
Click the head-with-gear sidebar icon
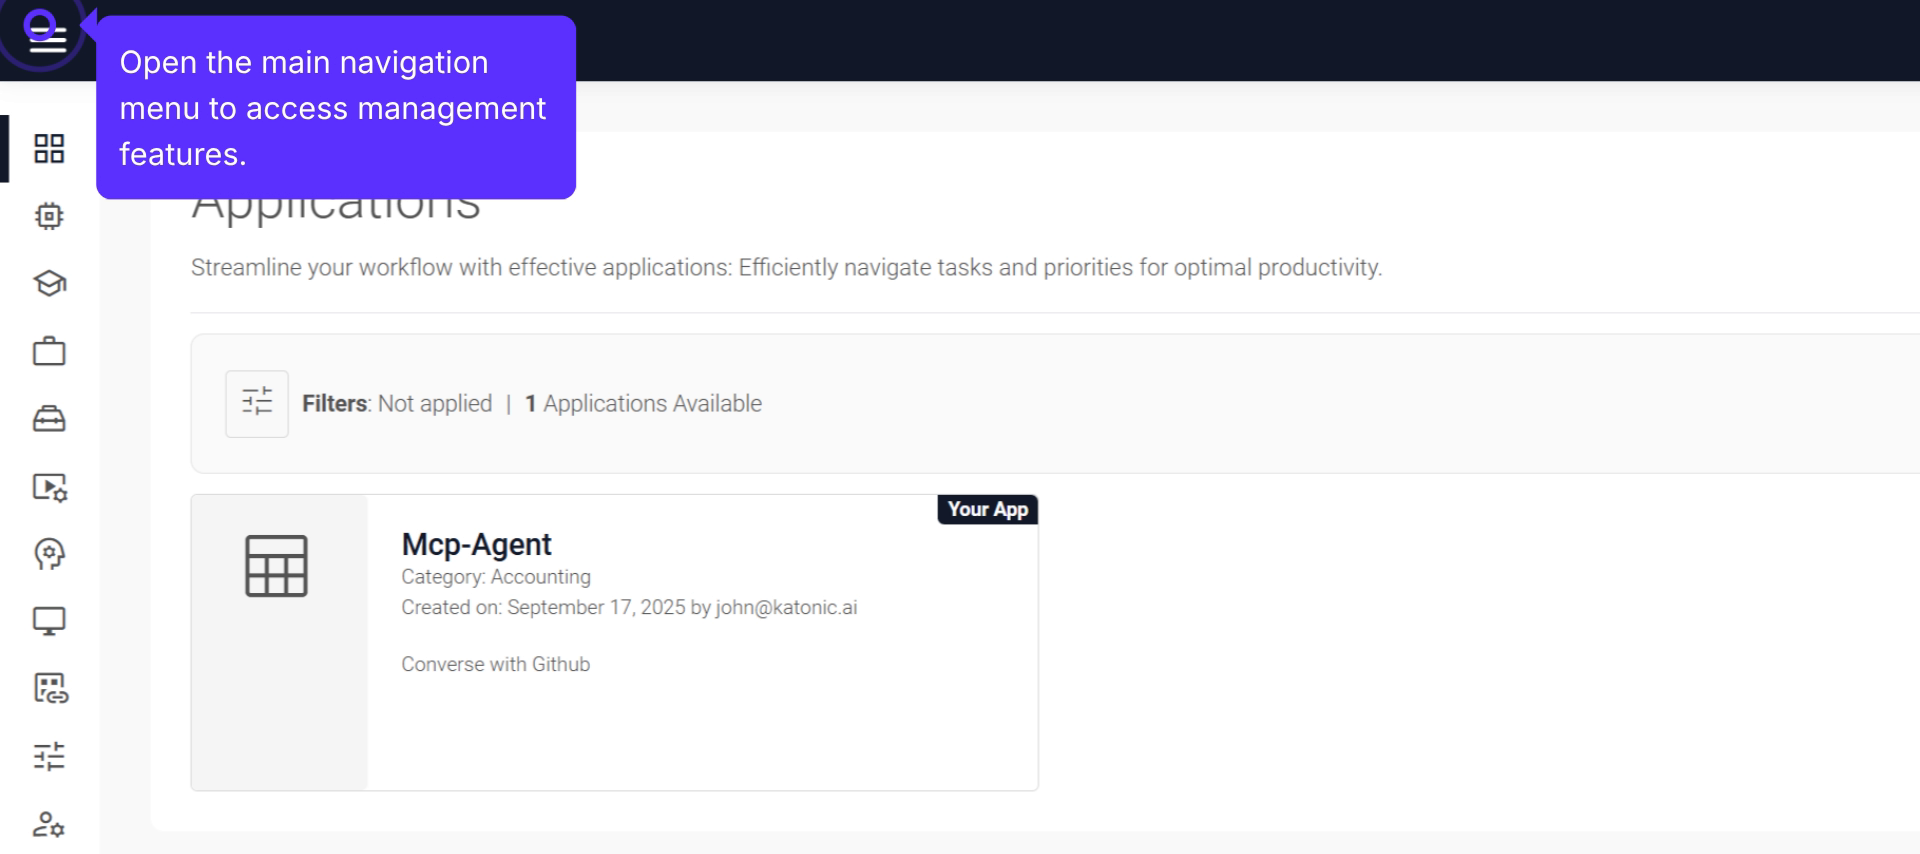tap(49, 554)
